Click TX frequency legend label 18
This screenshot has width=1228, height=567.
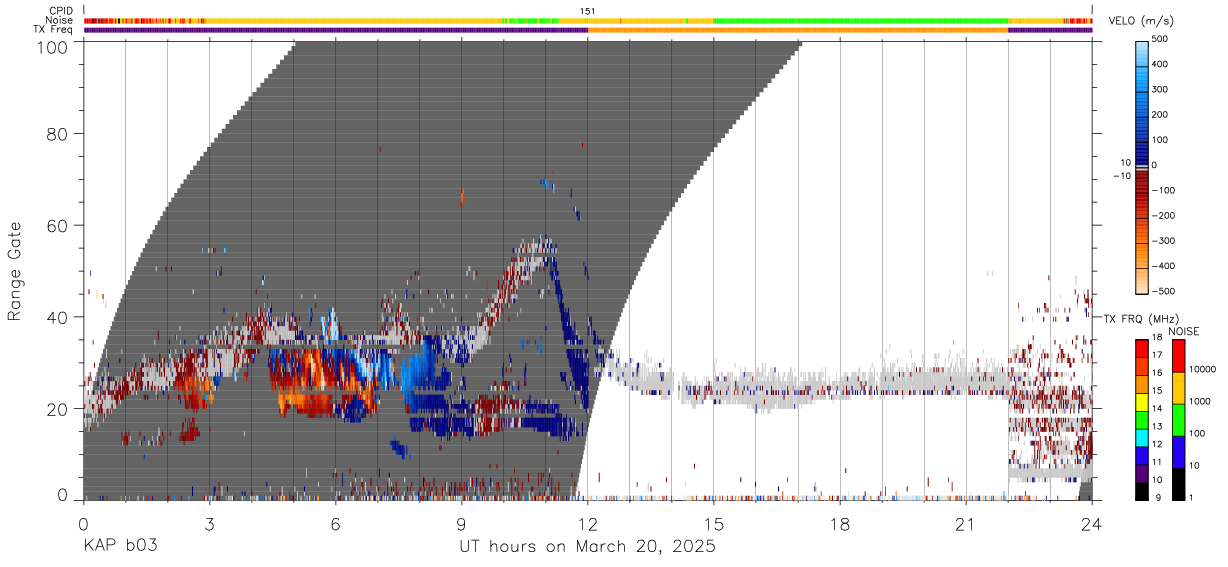tap(1157, 337)
